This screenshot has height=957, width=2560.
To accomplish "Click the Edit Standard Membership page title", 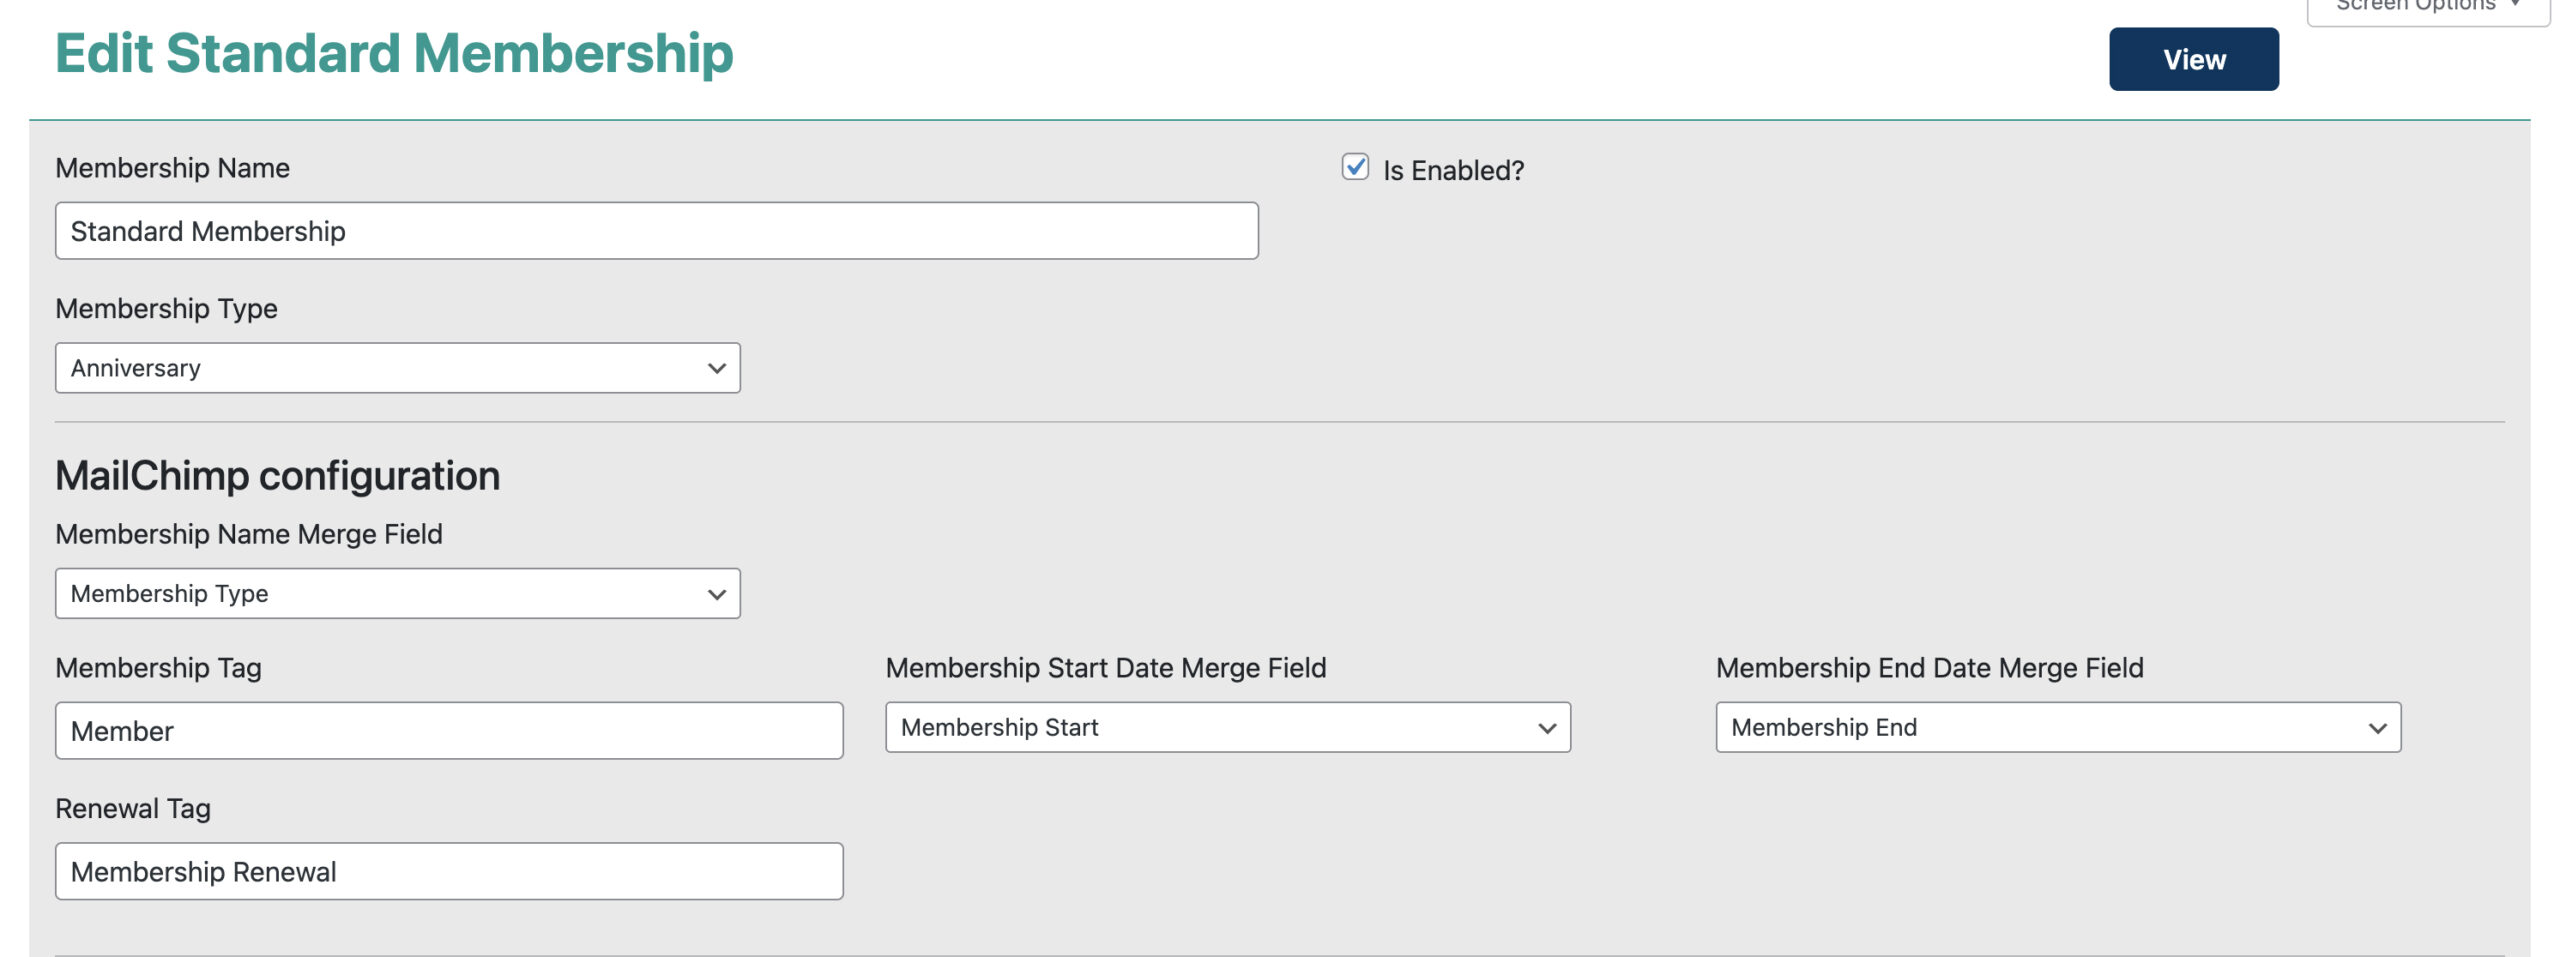I will point(394,54).
